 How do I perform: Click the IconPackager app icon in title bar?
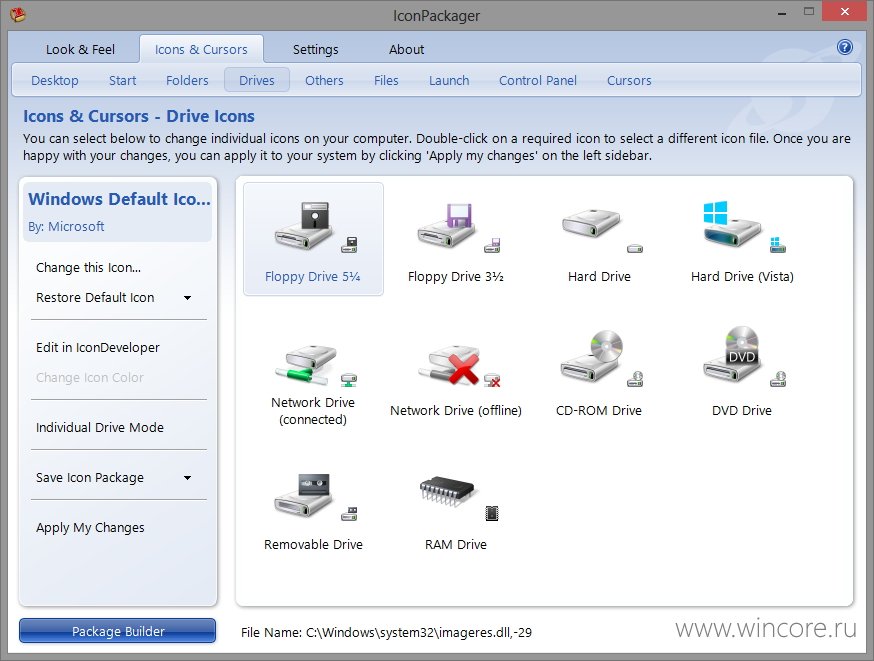tap(18, 14)
